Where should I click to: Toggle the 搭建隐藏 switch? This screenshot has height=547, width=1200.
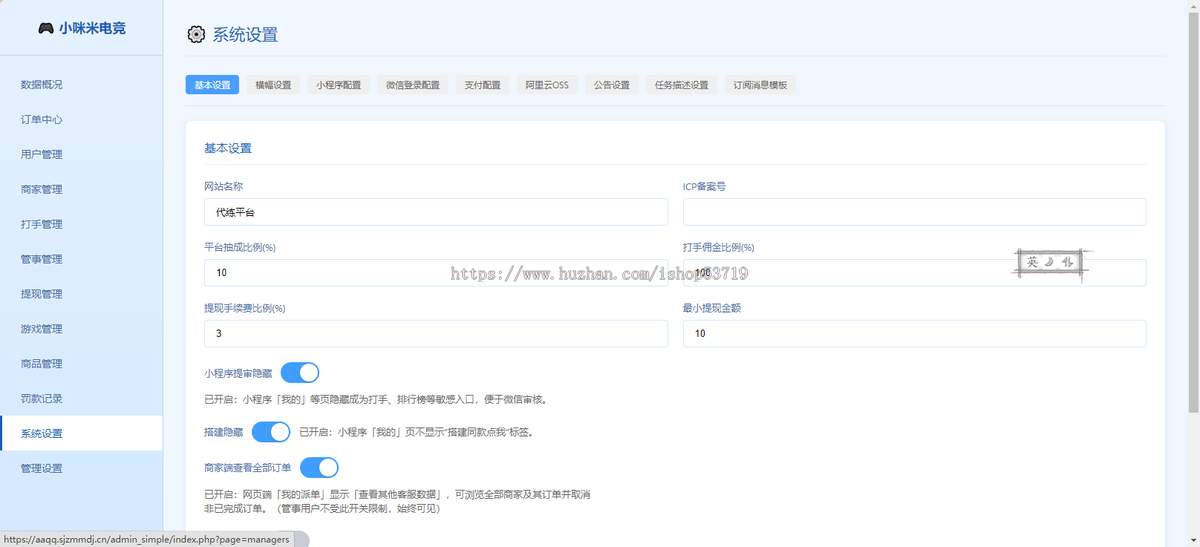click(x=271, y=432)
